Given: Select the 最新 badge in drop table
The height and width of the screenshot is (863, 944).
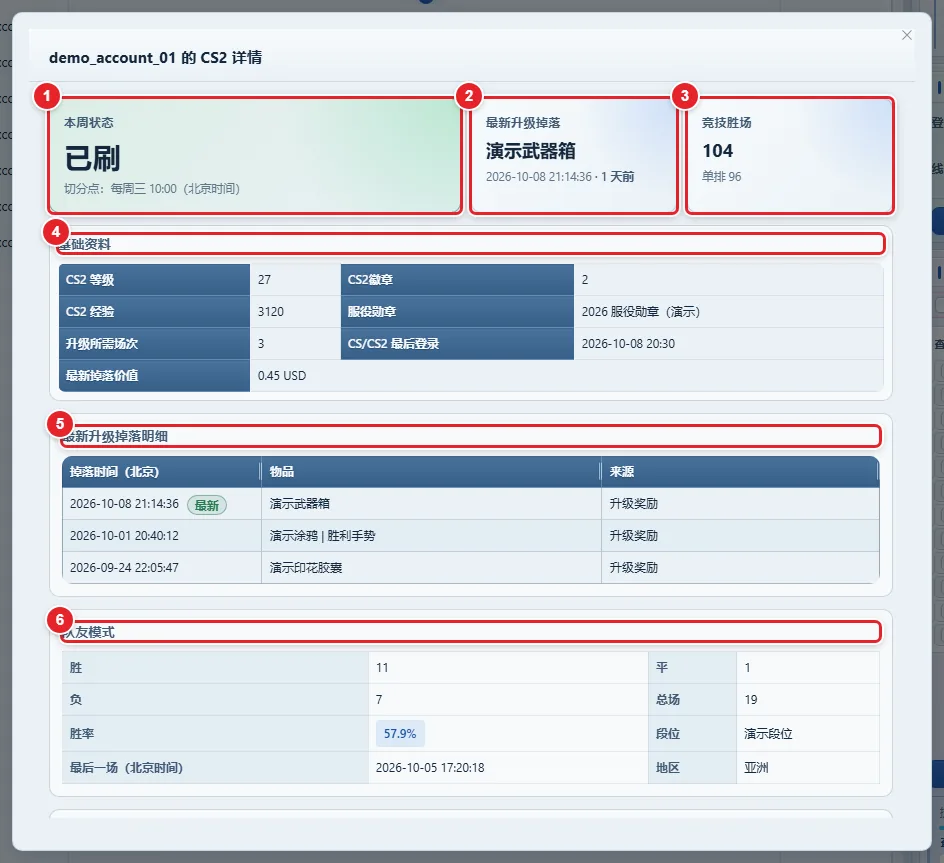Looking at the screenshot, I should pos(206,505).
